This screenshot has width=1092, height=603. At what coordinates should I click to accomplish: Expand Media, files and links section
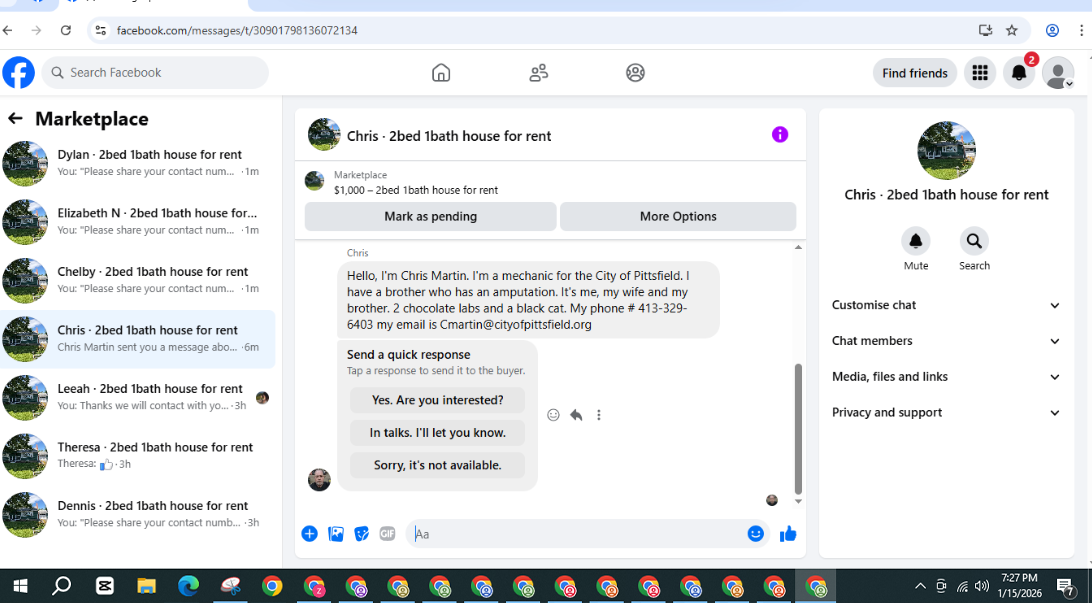pos(946,377)
